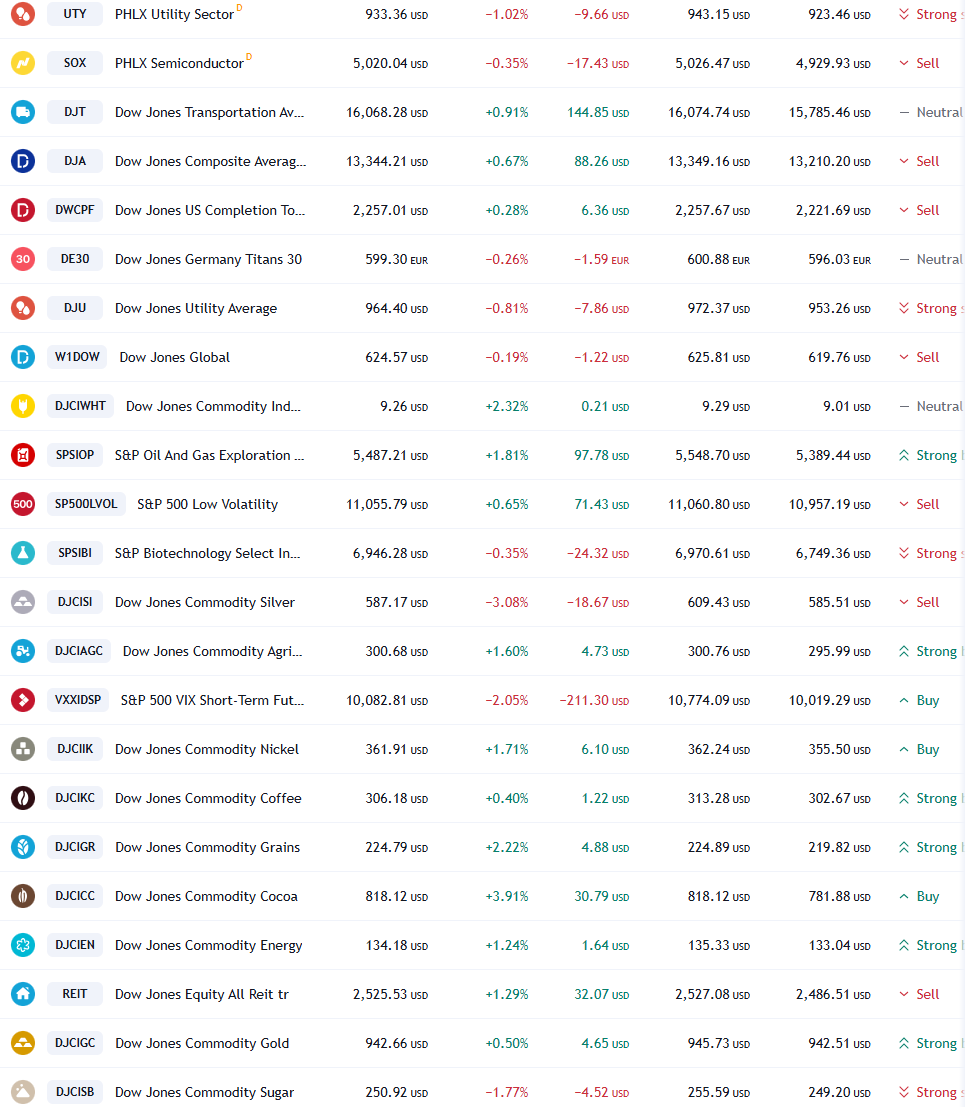Screen dimensions: 965x1107
Task: Open the SP500LVOL ticker badge
Action: [86, 504]
